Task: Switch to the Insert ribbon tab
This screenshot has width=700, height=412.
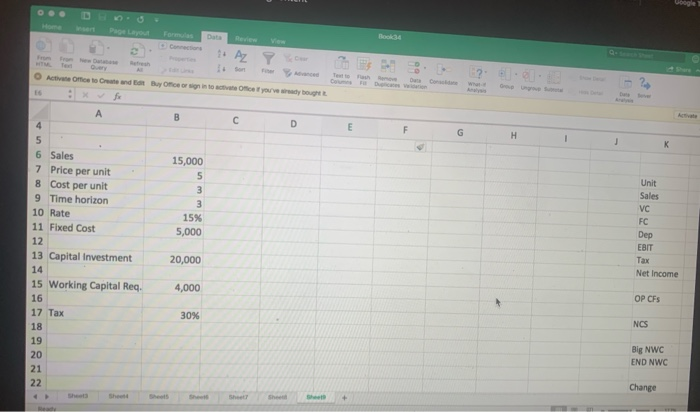Action: point(85,29)
